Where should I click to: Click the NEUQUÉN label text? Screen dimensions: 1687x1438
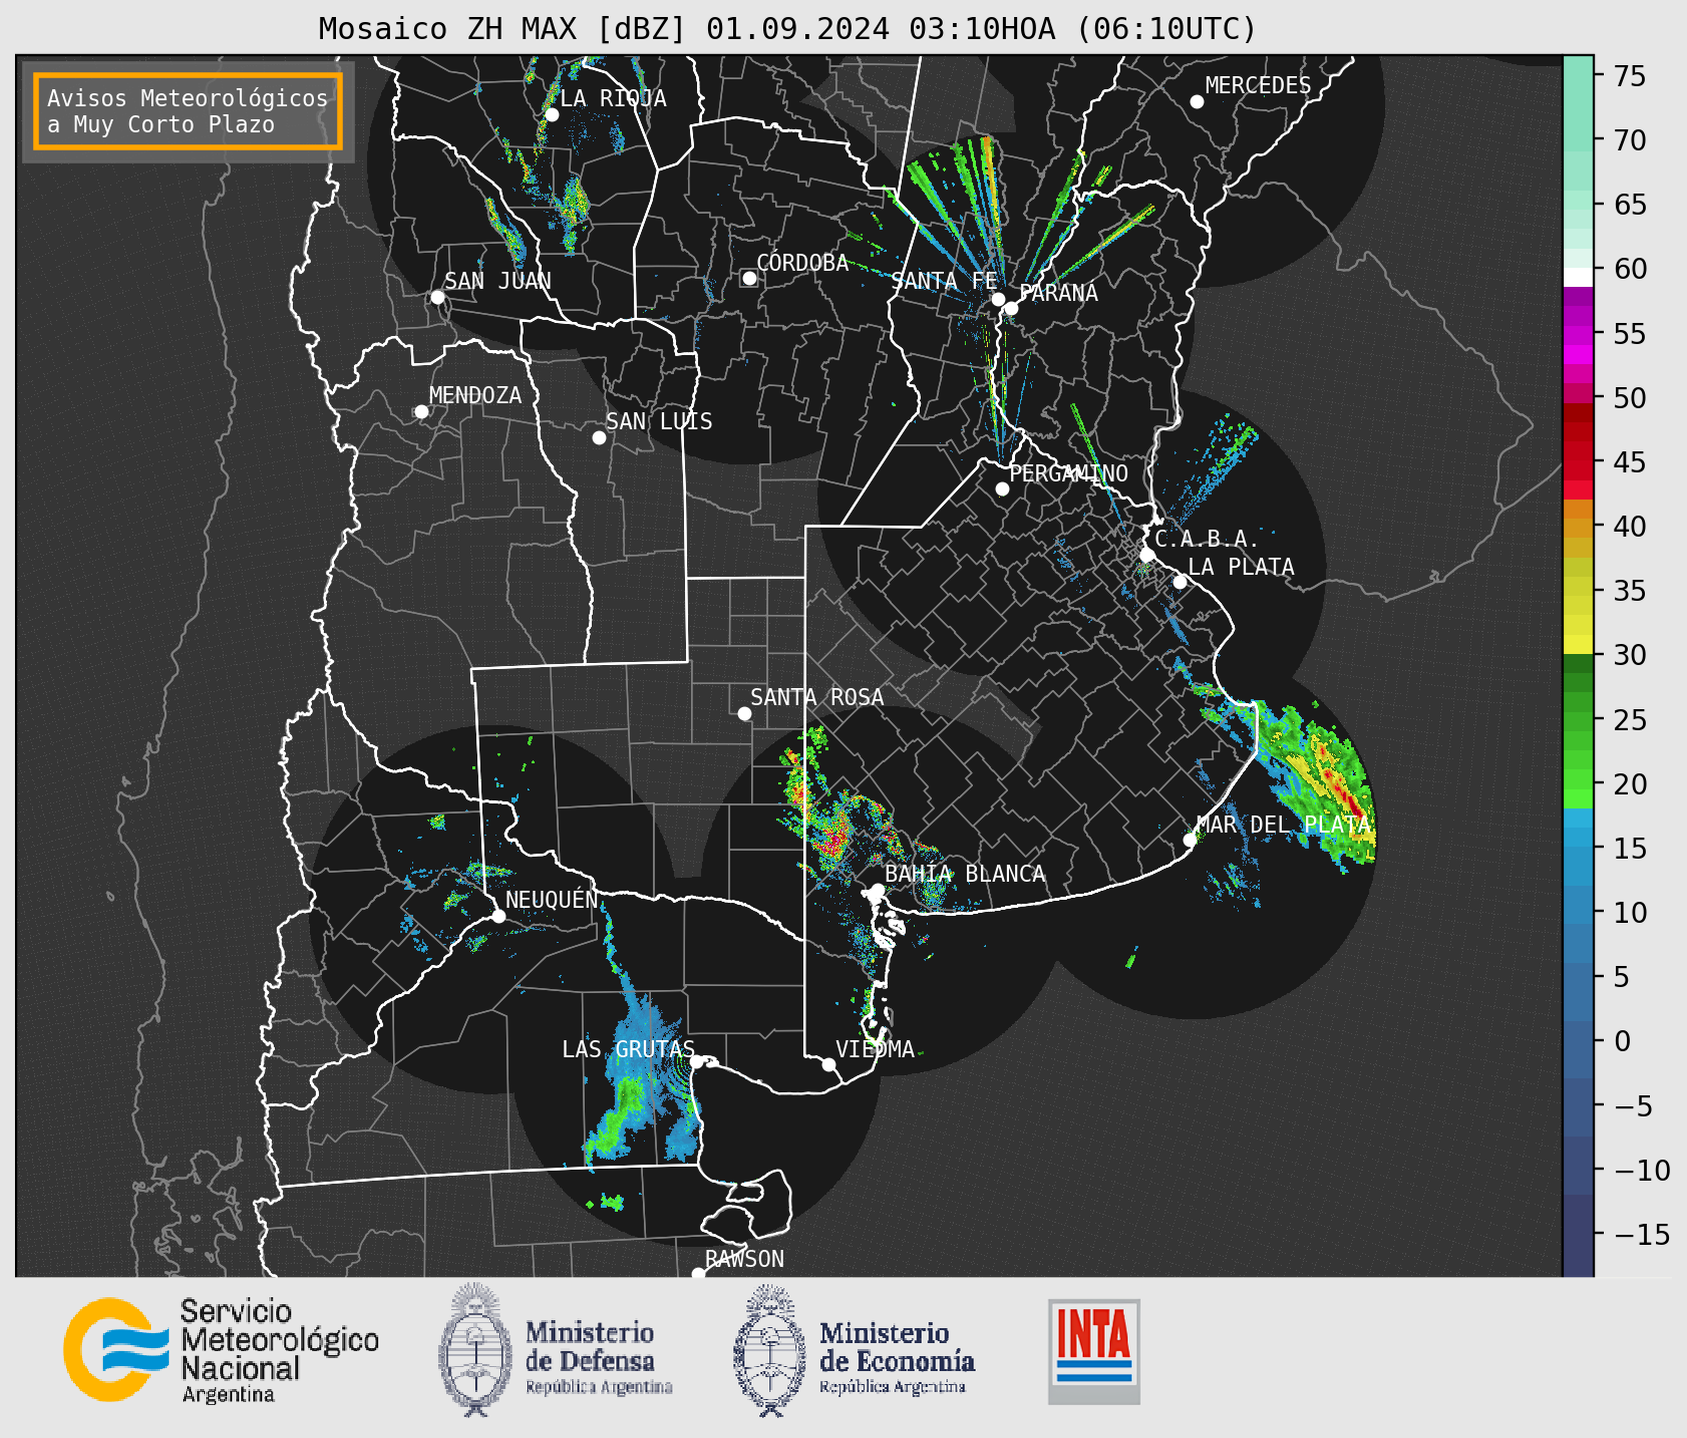[552, 899]
